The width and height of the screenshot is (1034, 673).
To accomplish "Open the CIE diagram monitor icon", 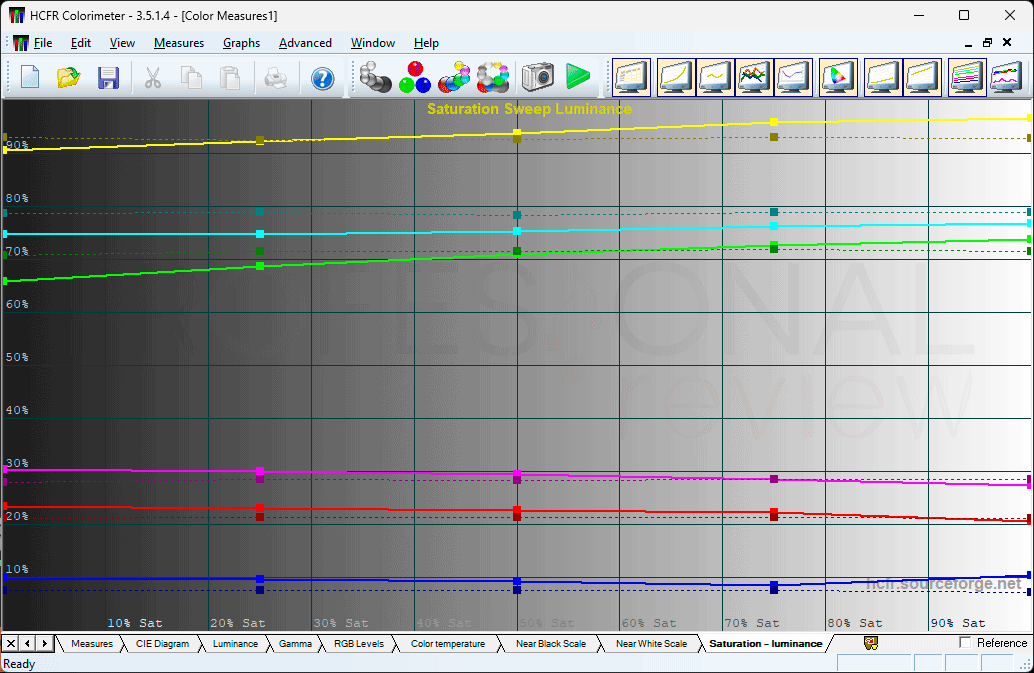I will point(837,77).
